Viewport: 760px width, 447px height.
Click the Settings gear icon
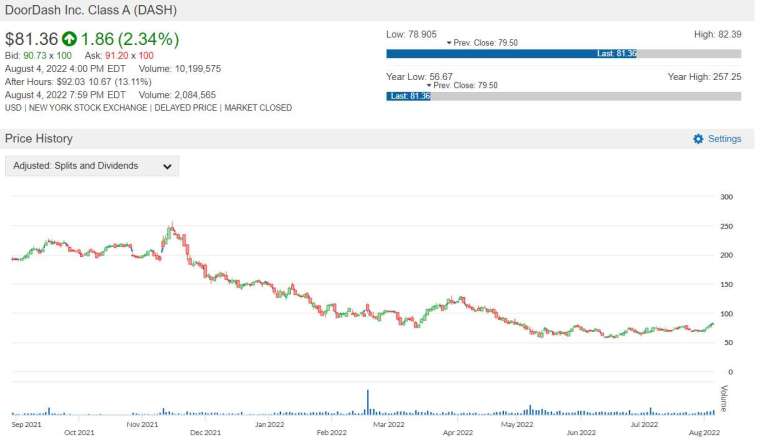click(698, 139)
